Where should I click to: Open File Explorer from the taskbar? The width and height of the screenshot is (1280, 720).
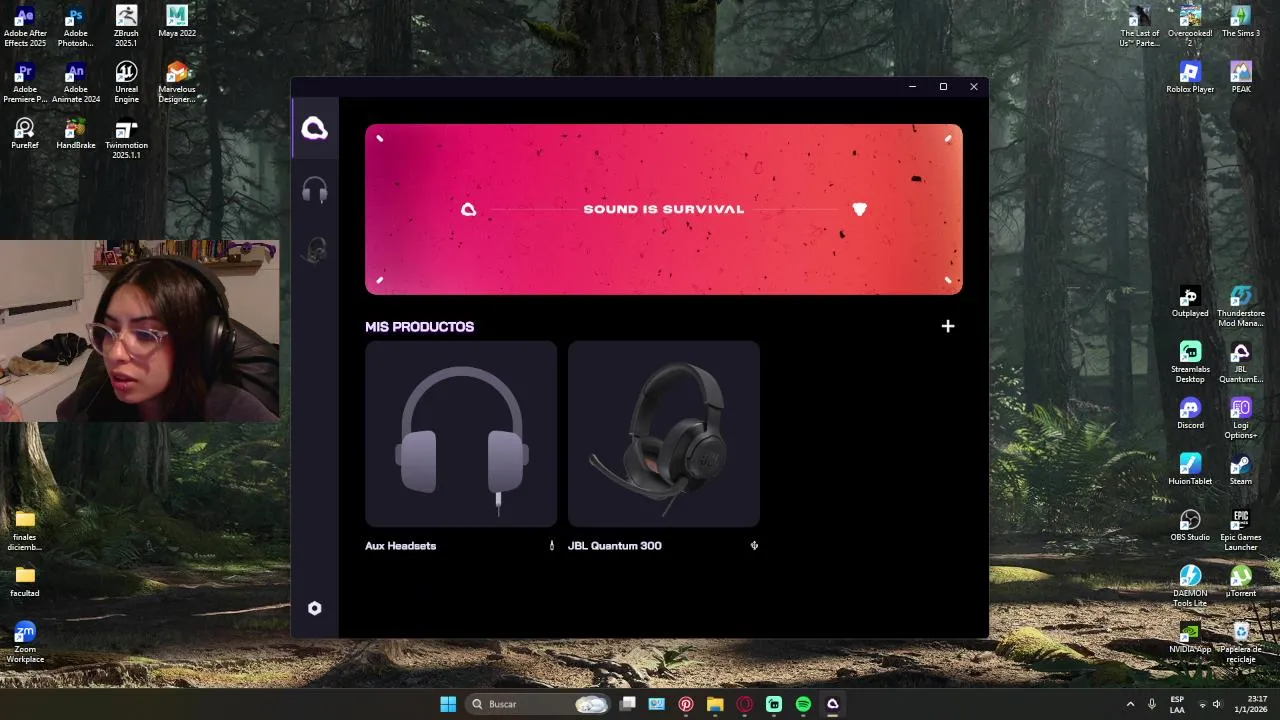point(715,704)
